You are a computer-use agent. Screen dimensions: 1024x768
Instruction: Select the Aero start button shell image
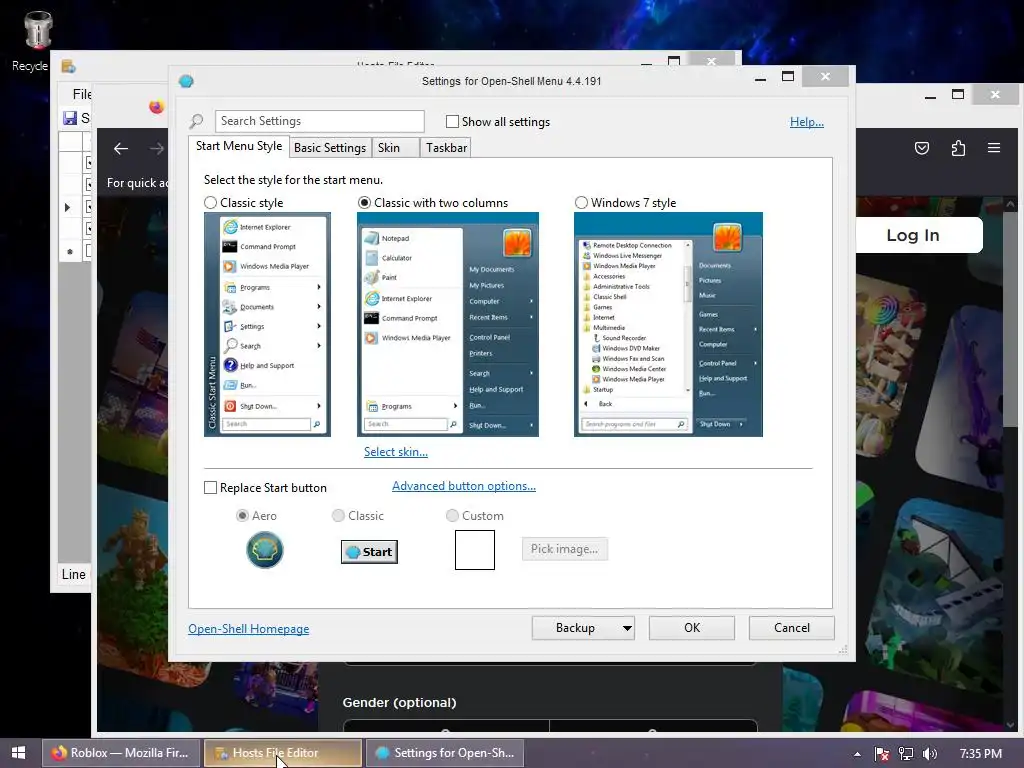(x=264, y=550)
